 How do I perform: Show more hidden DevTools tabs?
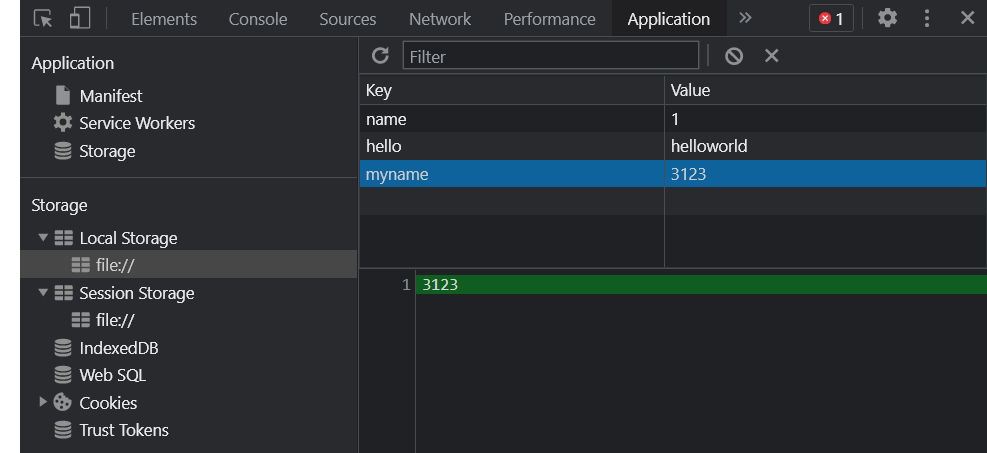click(x=745, y=18)
